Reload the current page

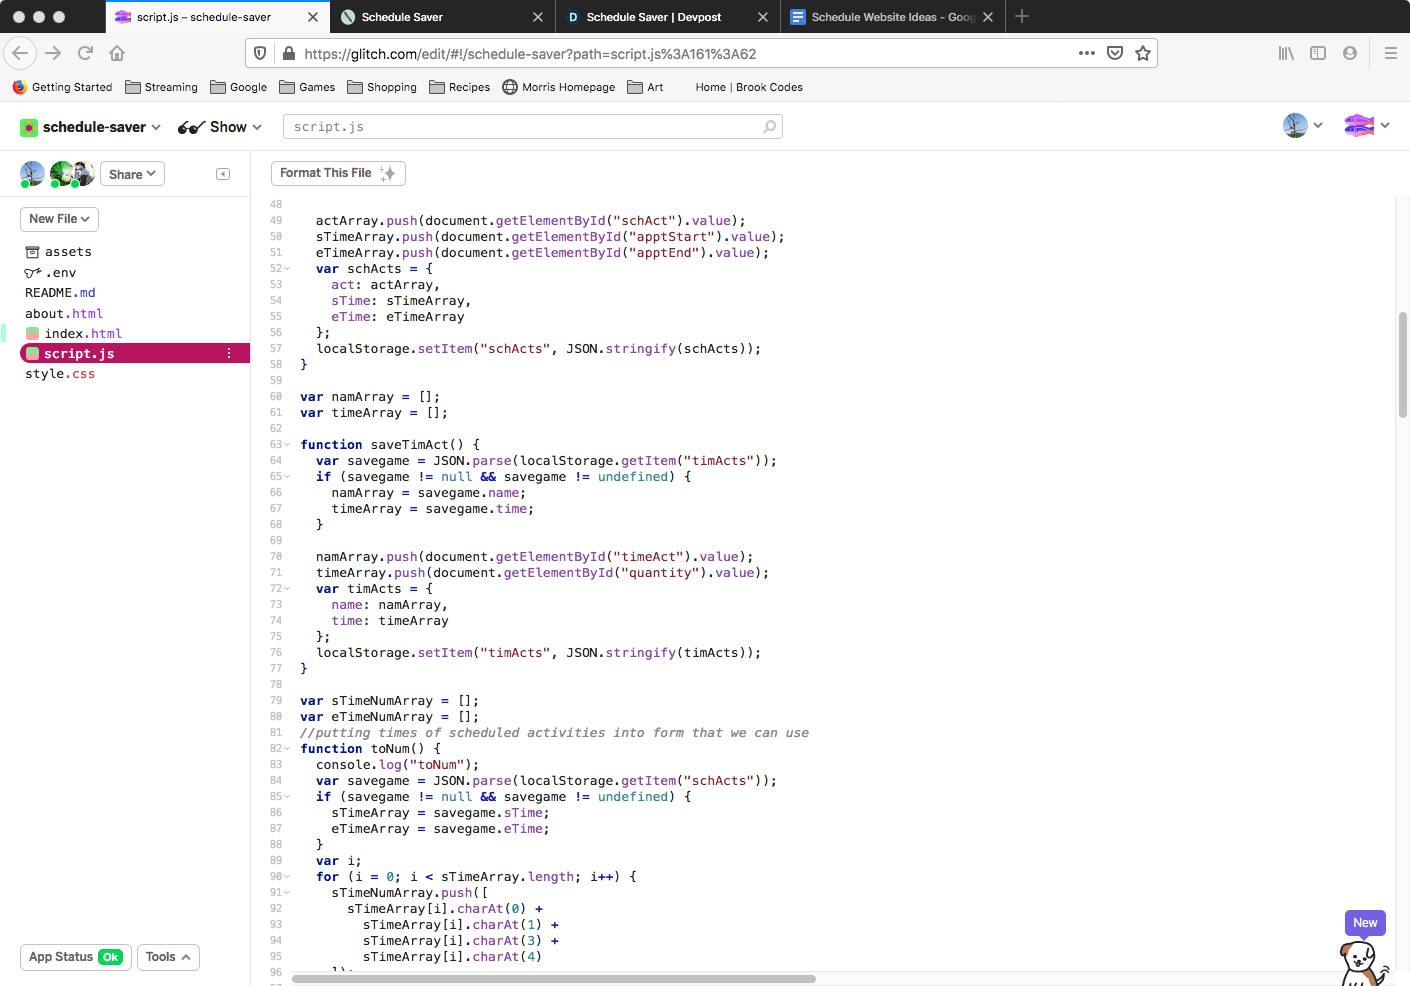click(85, 53)
